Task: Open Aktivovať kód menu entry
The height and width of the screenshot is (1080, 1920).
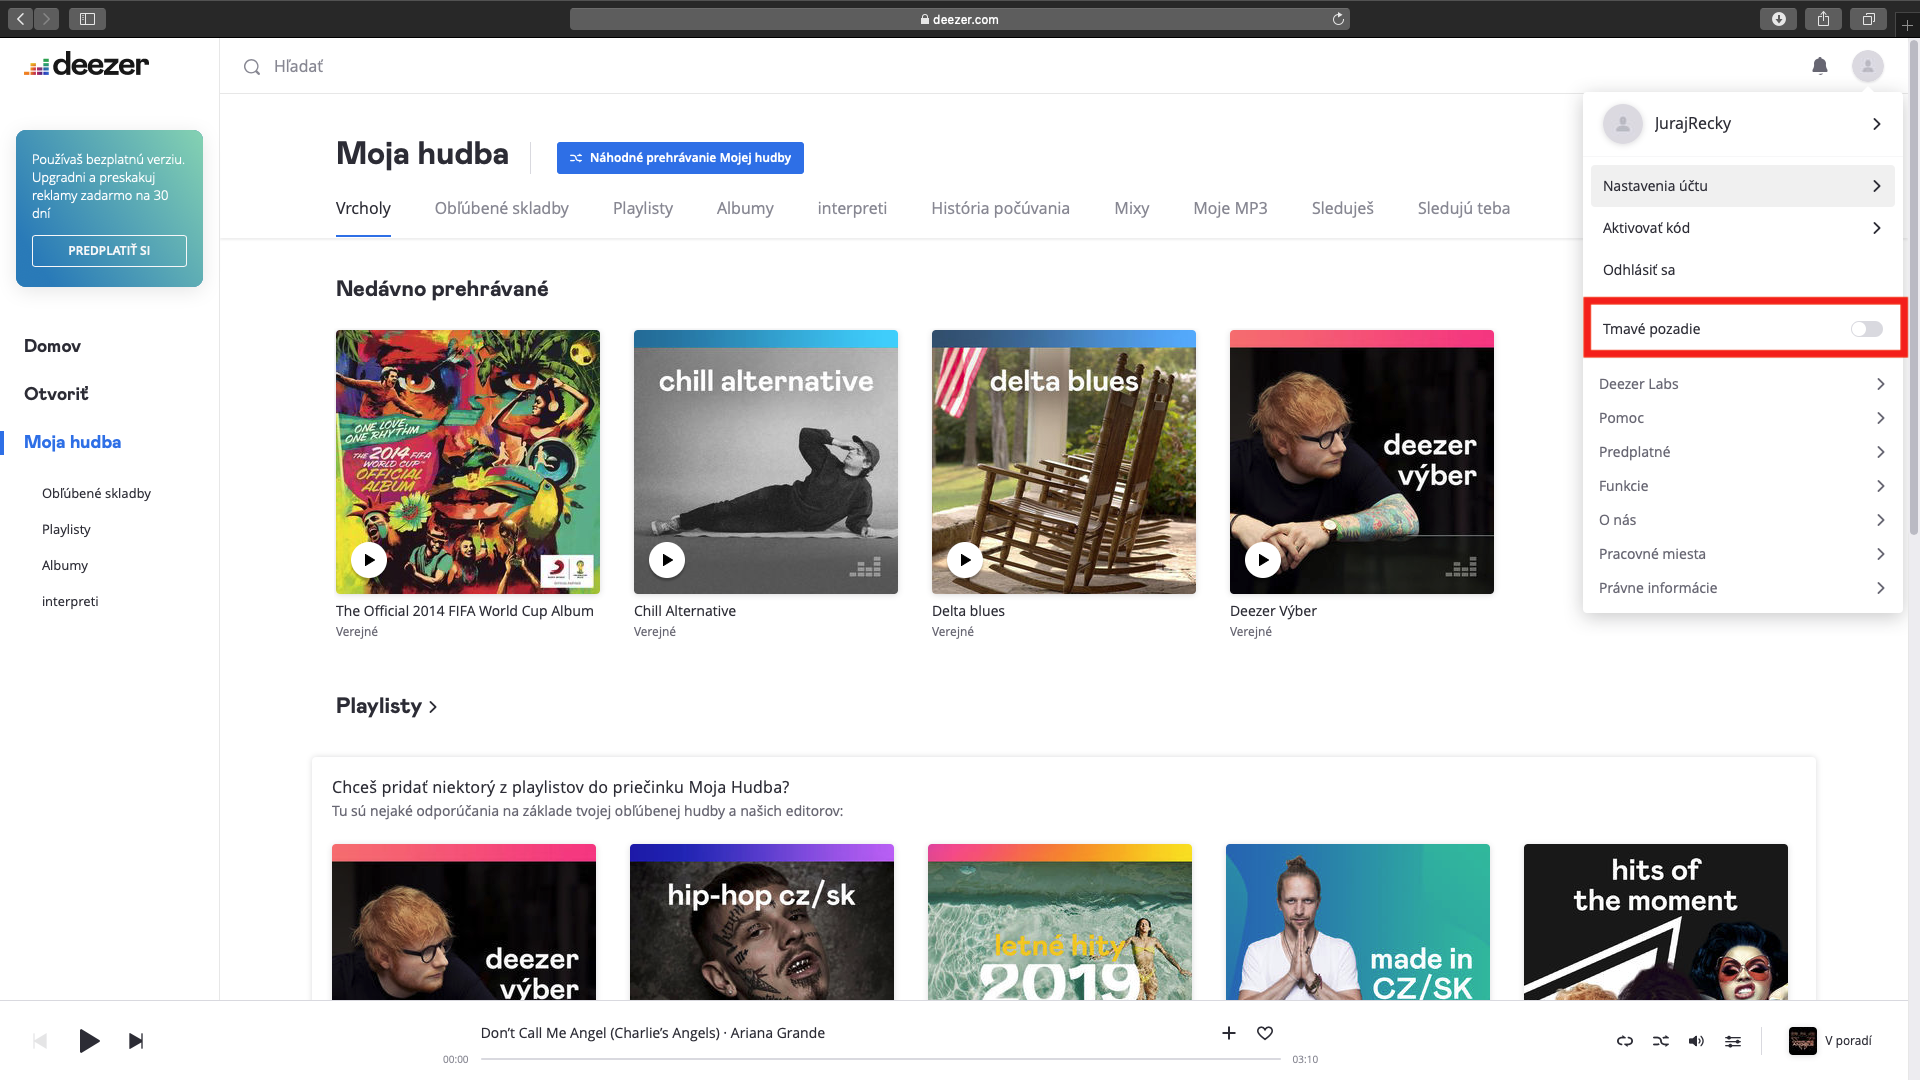Action: point(1742,228)
